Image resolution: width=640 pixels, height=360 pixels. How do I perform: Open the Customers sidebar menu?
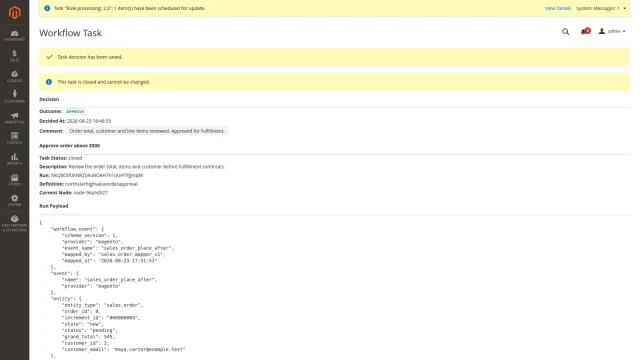(14, 97)
